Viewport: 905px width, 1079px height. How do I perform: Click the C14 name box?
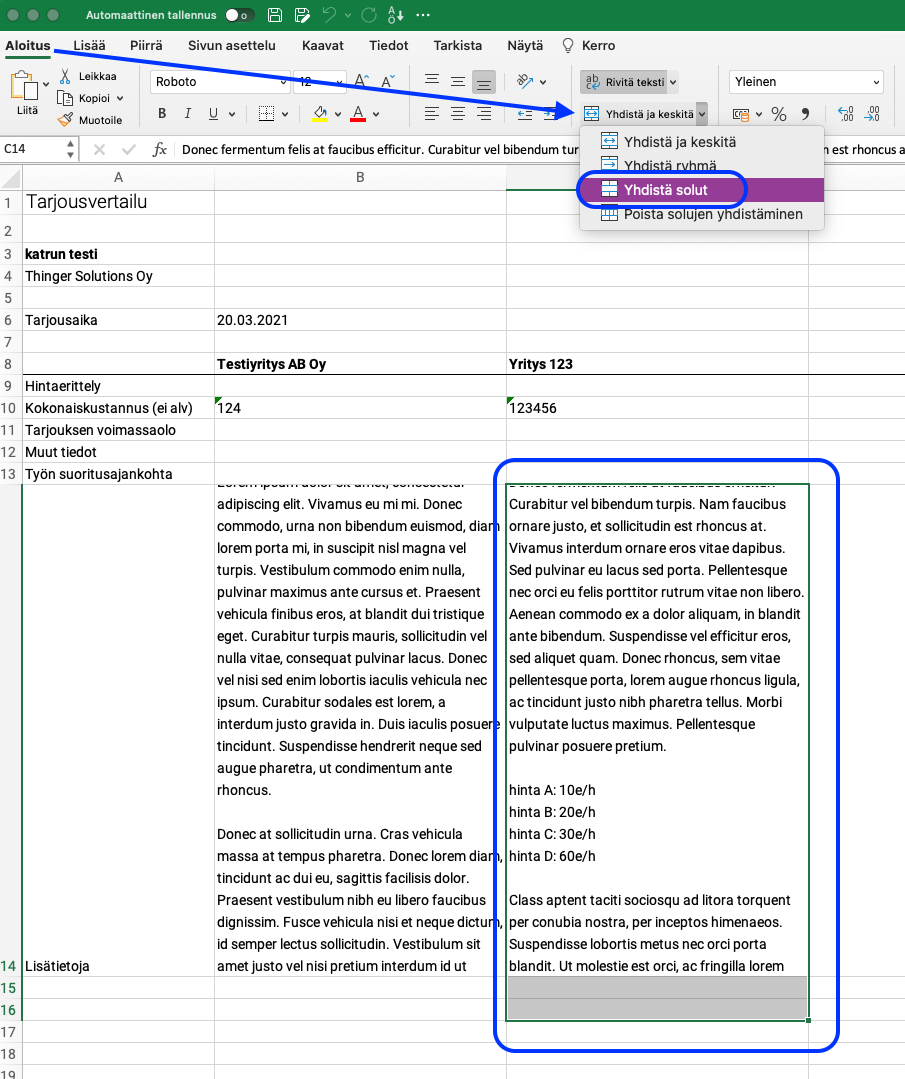point(34,149)
